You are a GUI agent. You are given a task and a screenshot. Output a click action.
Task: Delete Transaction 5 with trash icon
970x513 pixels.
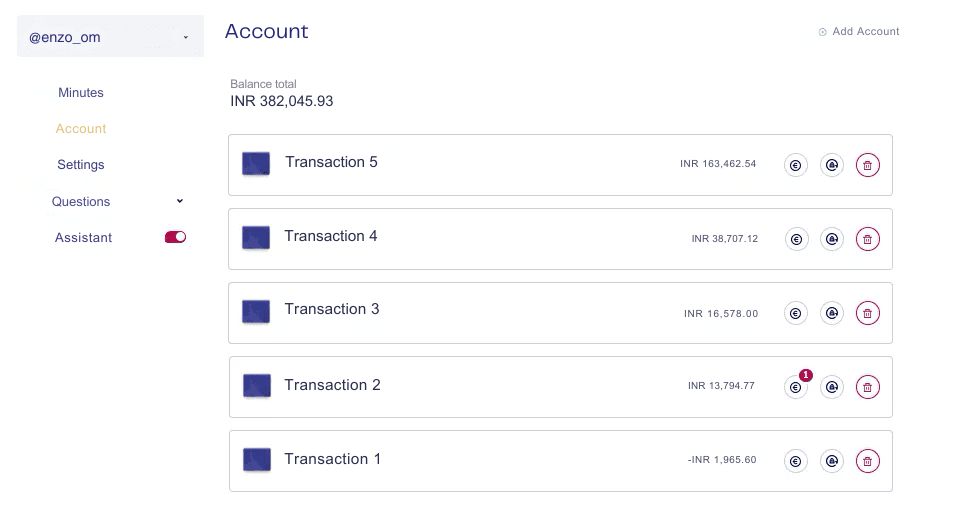(x=867, y=165)
